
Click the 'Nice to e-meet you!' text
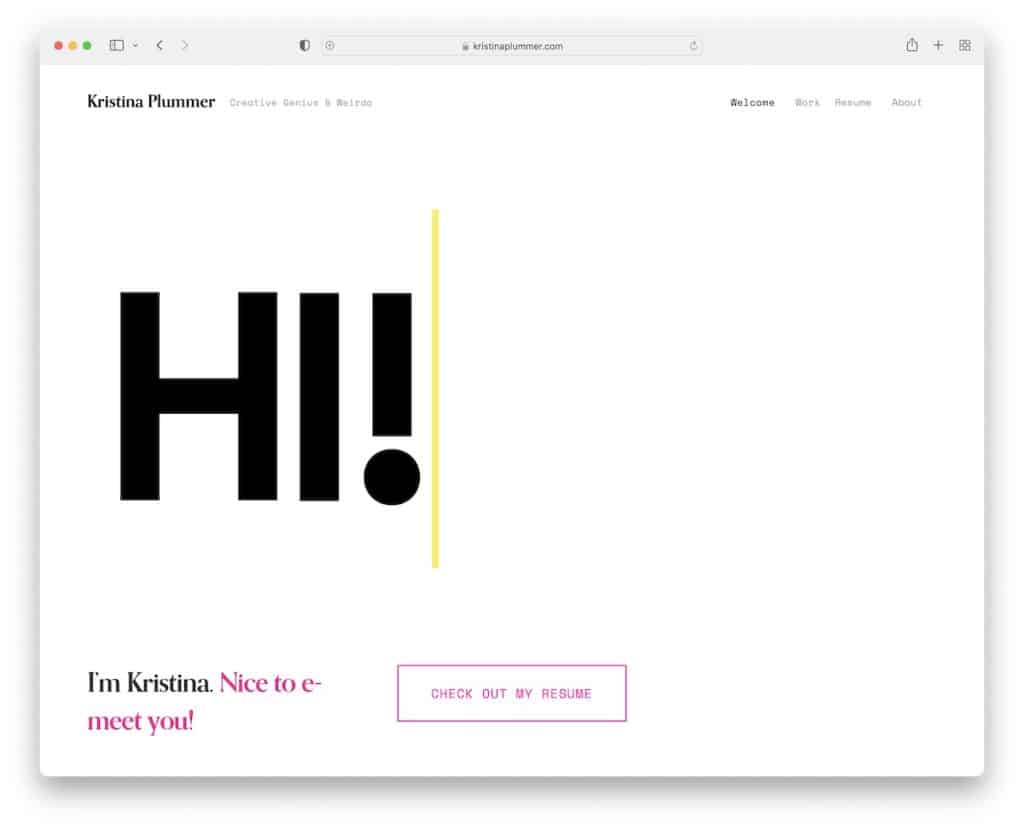point(204,702)
